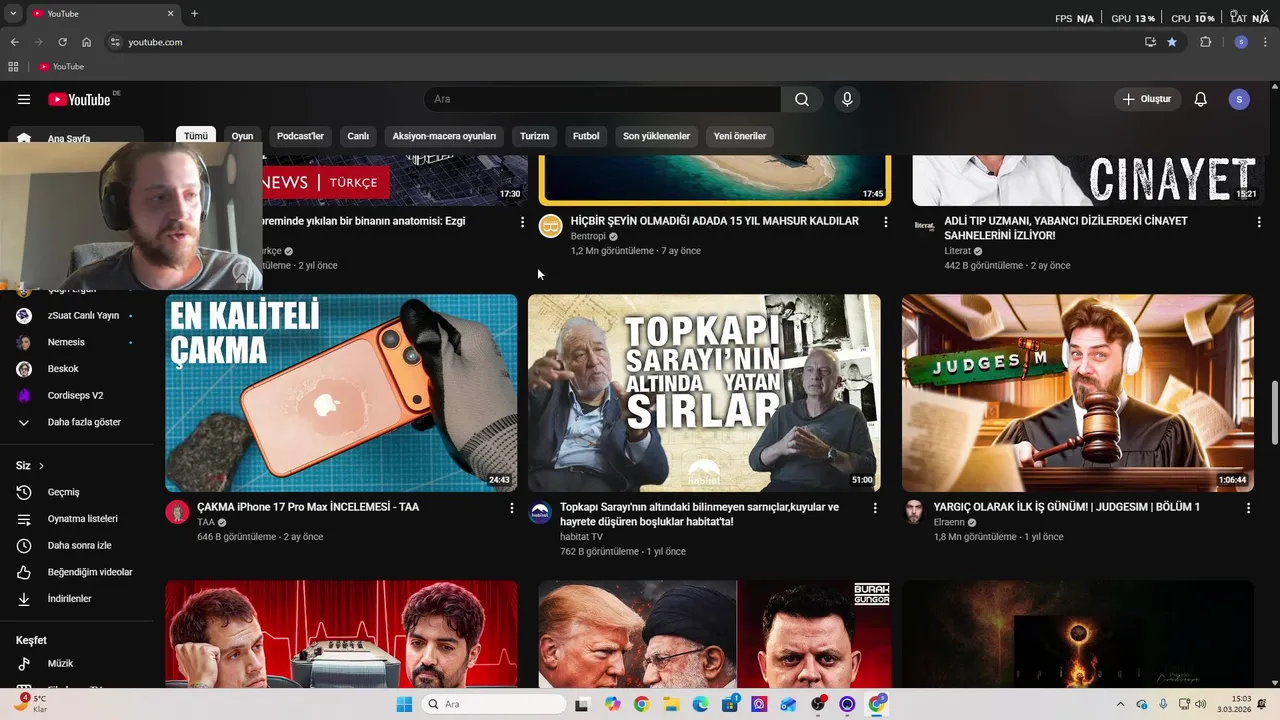1280x720 pixels.
Task: Open options for YARGIÇ OLARAK video
Action: point(1248,508)
